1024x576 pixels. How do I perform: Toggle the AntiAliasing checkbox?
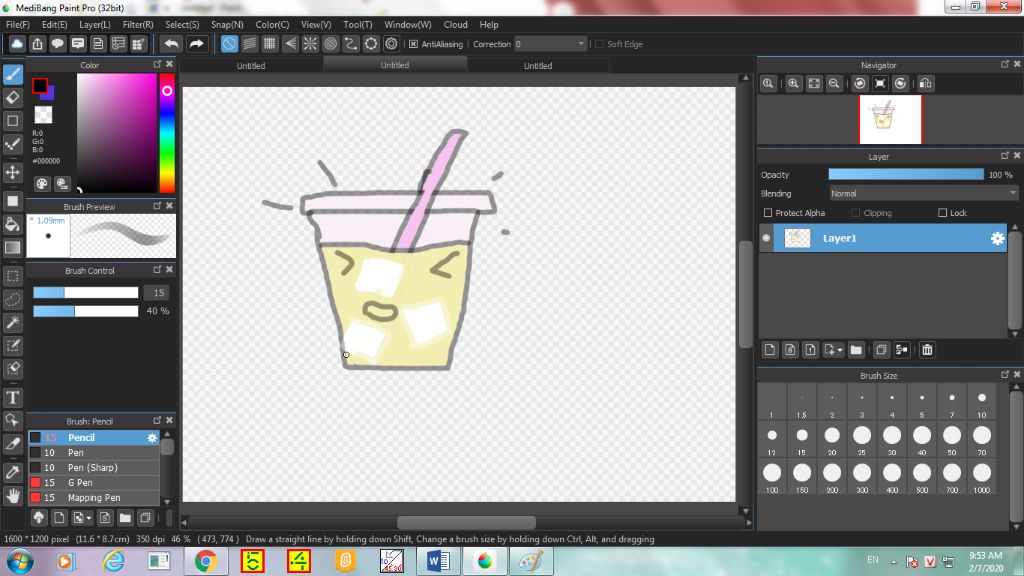click(x=413, y=44)
